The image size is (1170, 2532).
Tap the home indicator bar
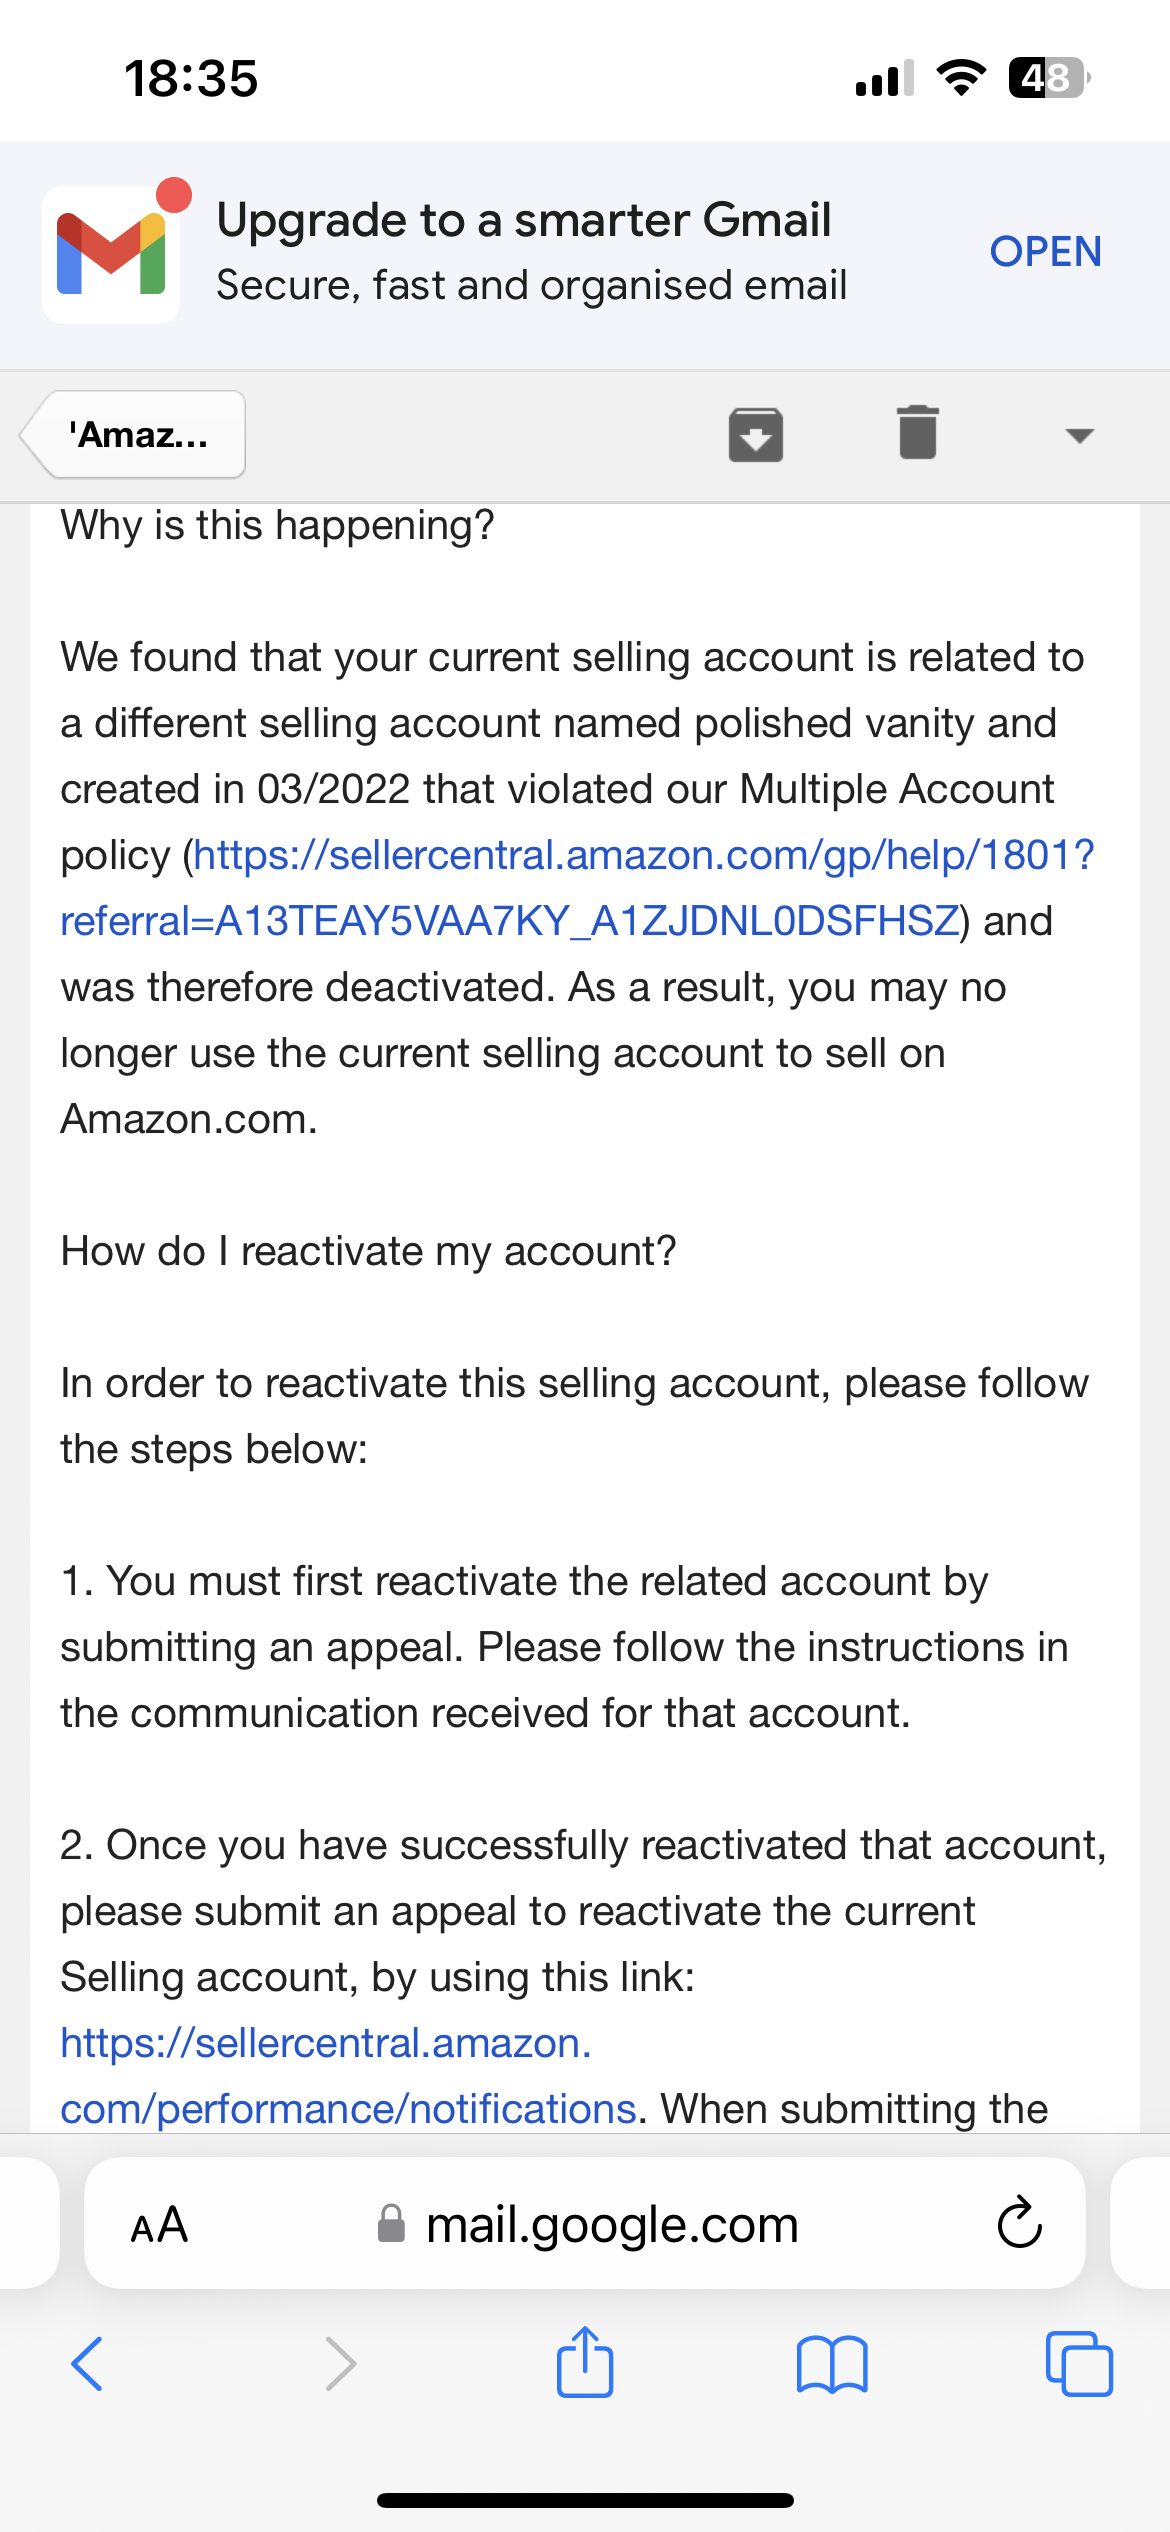585,2500
